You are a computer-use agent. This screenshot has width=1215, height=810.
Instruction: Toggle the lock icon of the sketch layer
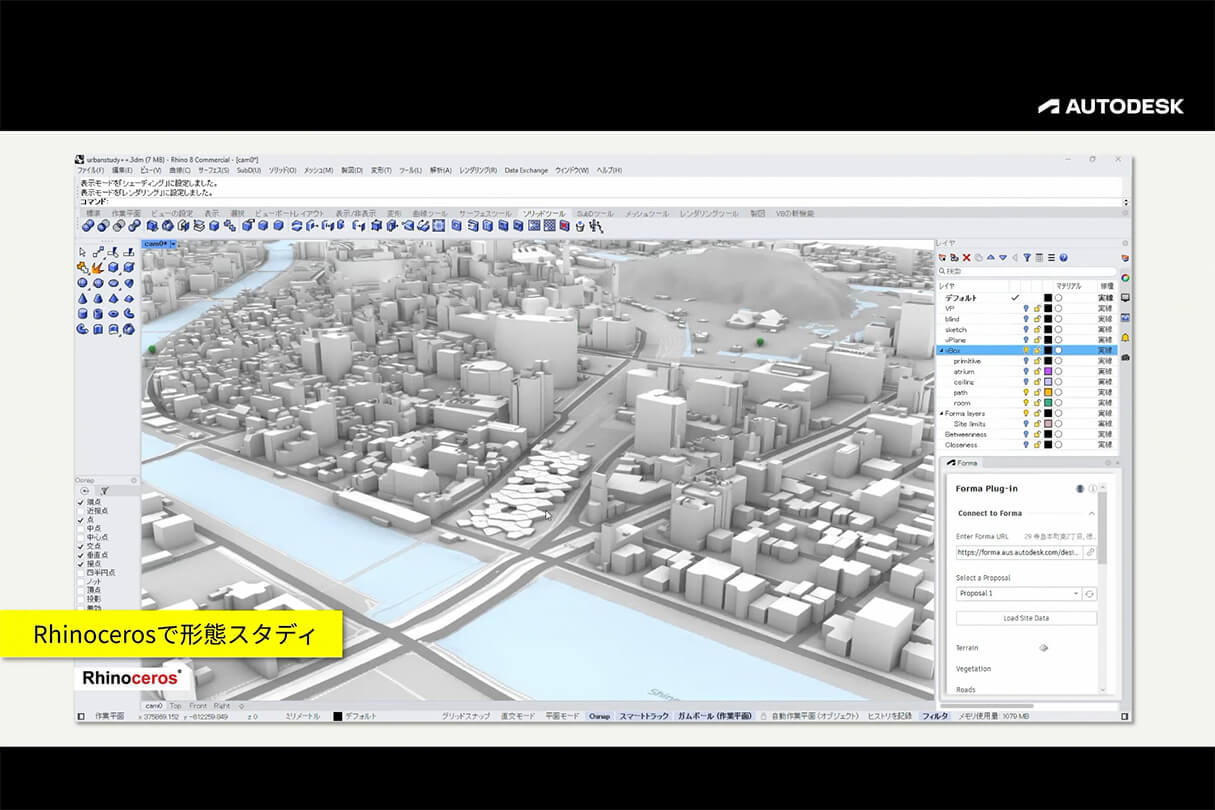tap(1037, 330)
